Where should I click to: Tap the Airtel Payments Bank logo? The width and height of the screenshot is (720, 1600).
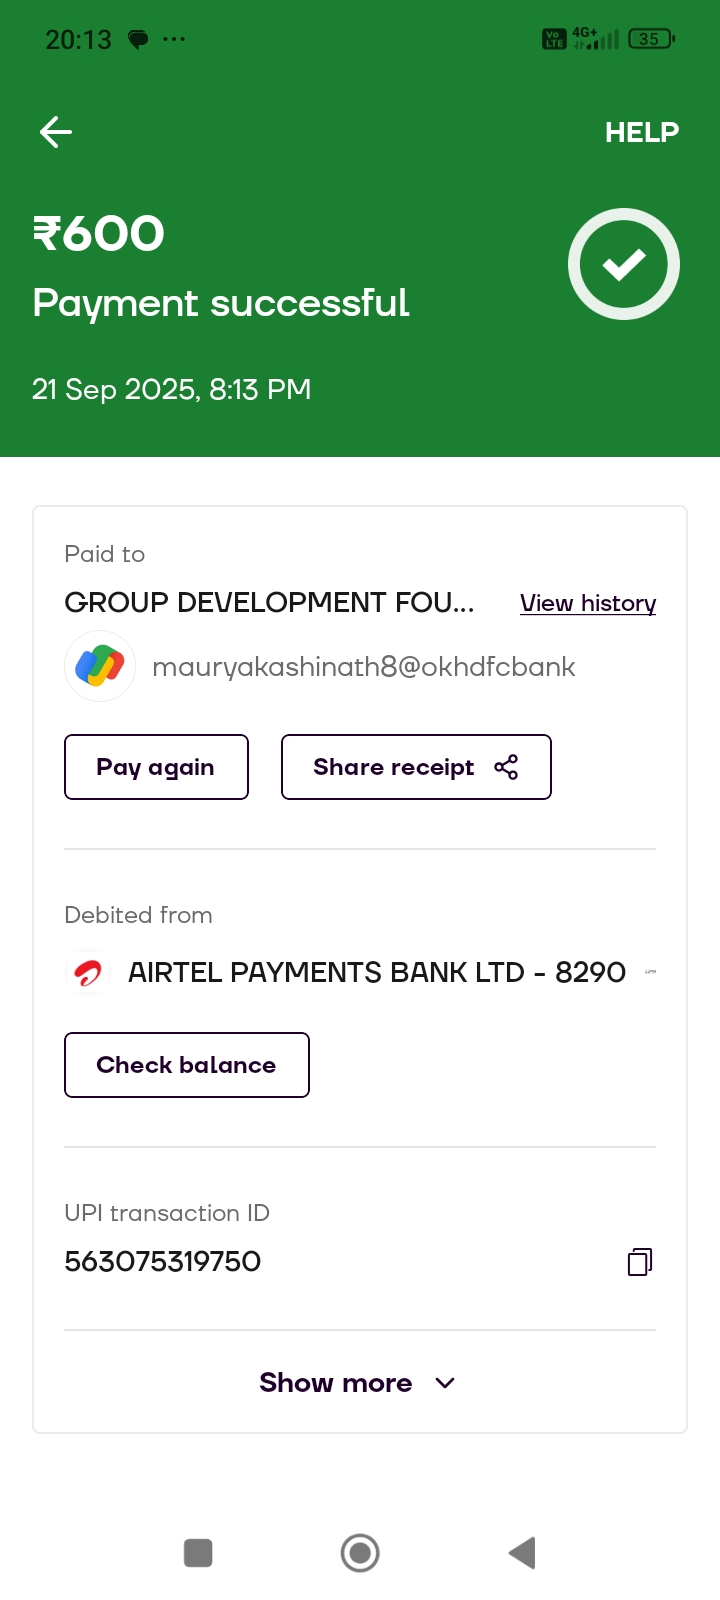click(89, 973)
